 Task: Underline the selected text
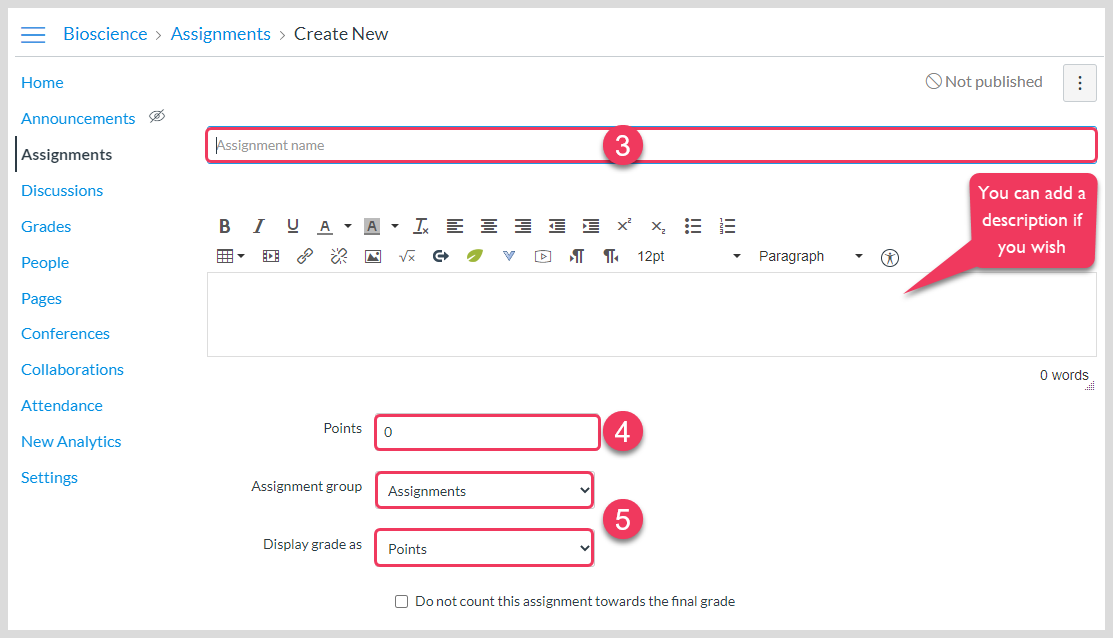(x=292, y=226)
